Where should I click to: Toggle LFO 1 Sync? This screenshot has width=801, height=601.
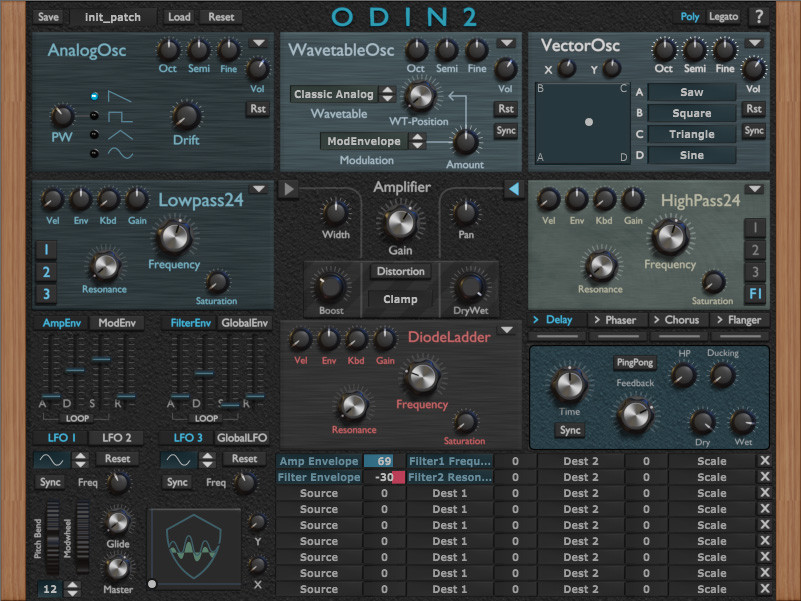[x=50, y=482]
